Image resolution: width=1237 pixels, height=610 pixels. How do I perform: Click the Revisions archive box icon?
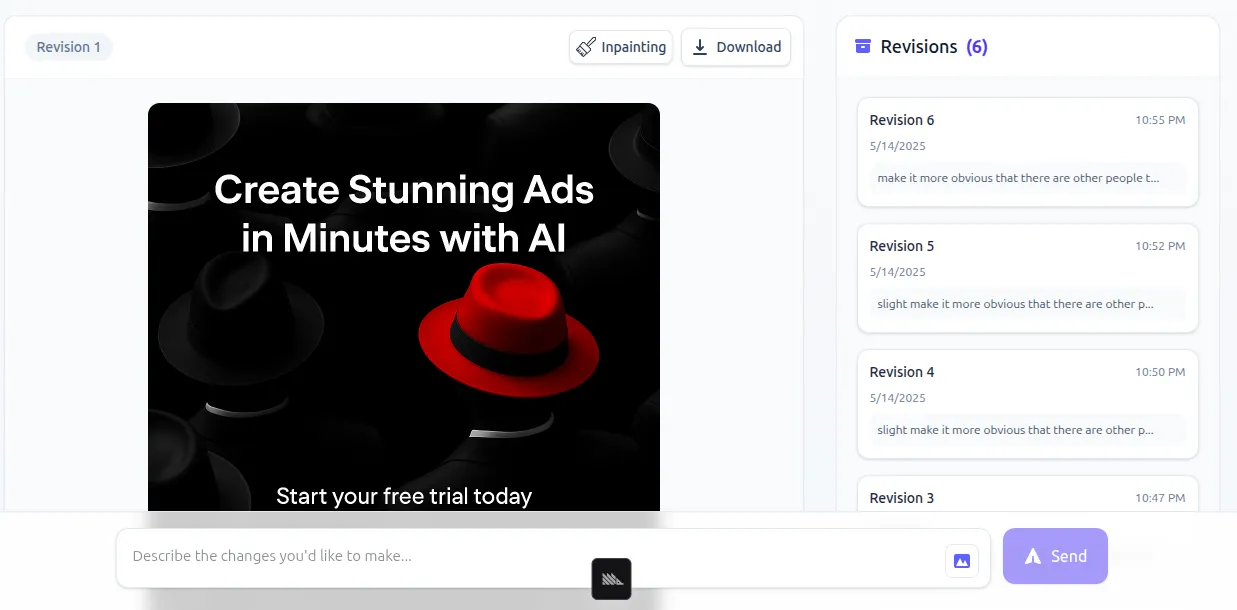click(863, 46)
